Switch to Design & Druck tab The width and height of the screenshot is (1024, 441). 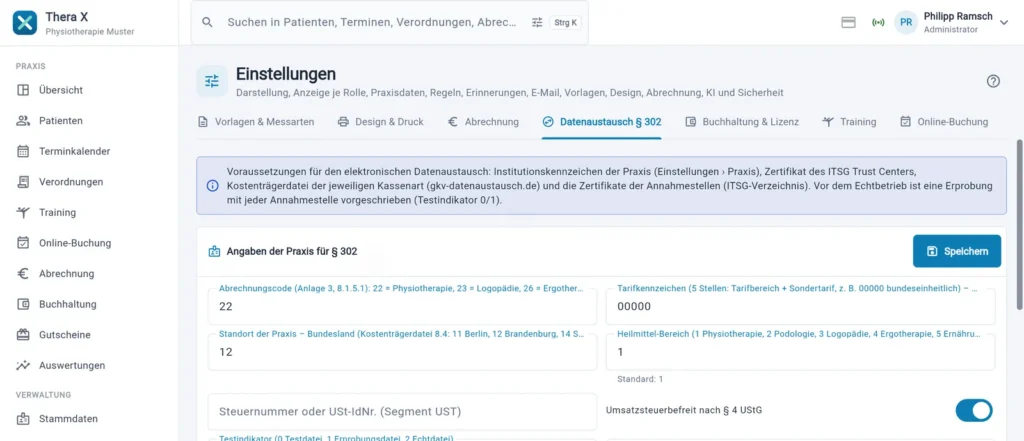click(381, 122)
